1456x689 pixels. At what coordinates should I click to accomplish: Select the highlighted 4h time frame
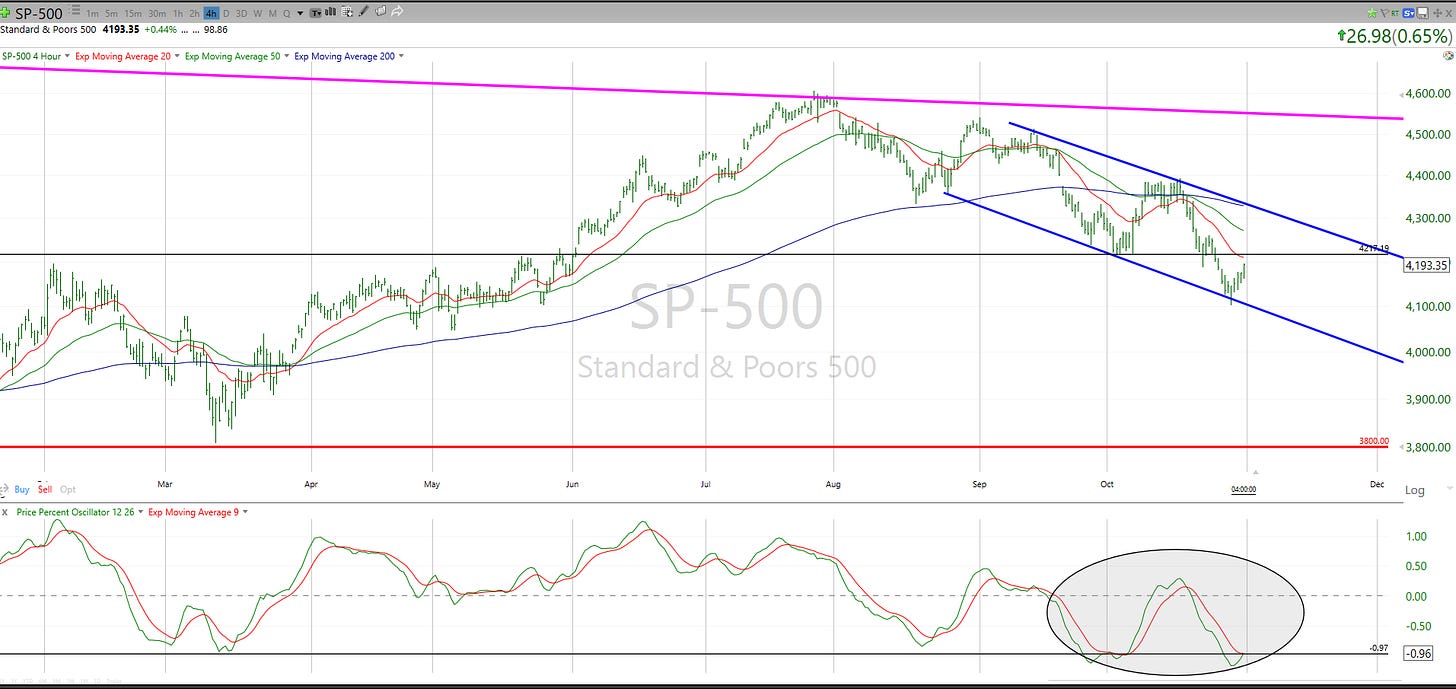point(211,13)
